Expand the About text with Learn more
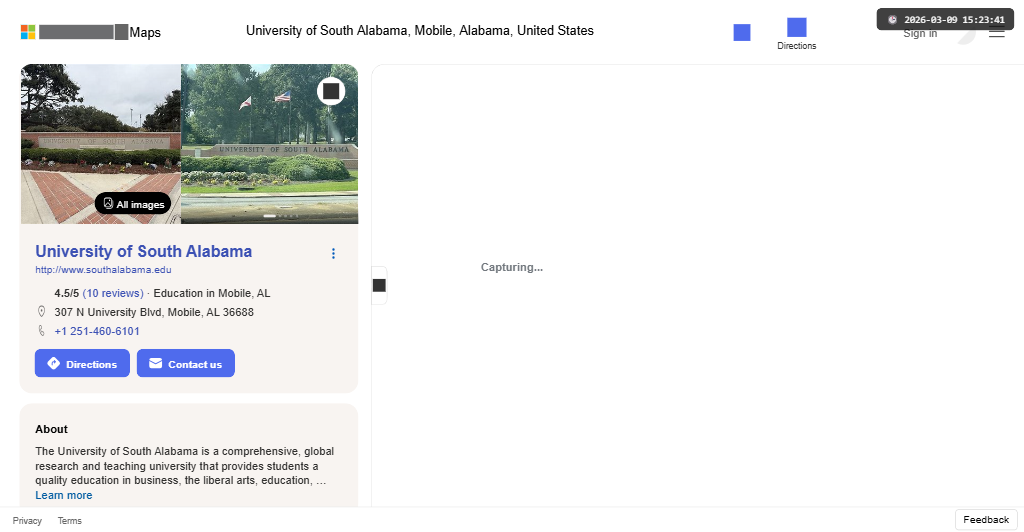The image size is (1024, 532). click(x=63, y=496)
